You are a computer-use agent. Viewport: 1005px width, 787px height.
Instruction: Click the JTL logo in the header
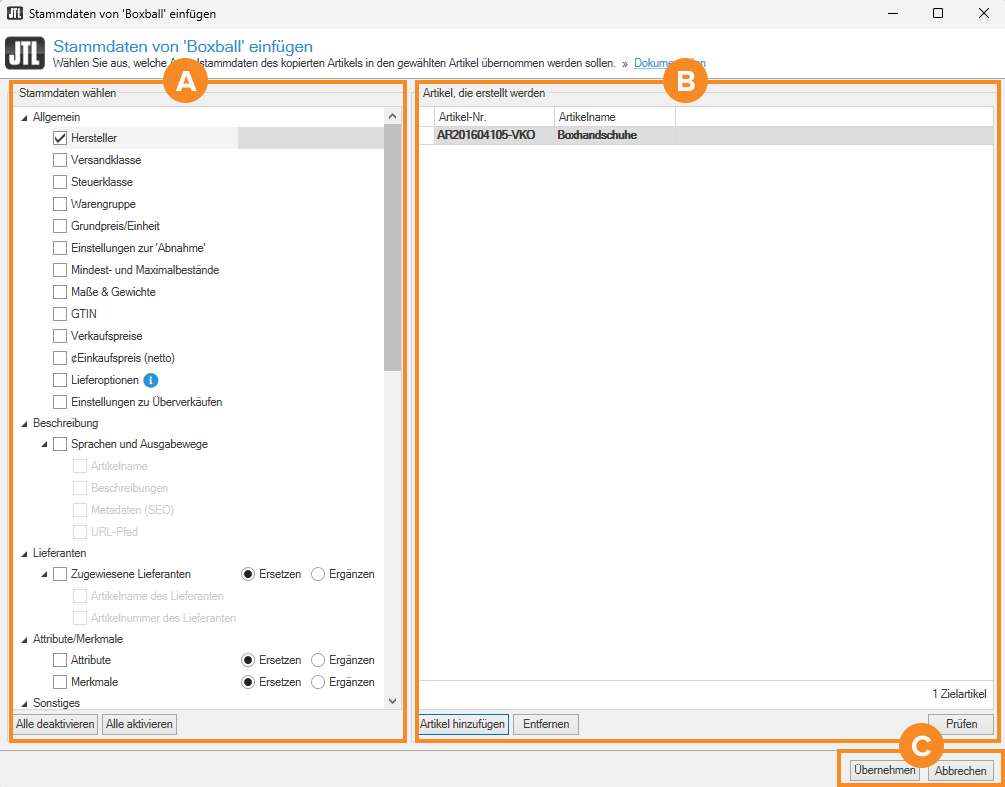(26, 54)
